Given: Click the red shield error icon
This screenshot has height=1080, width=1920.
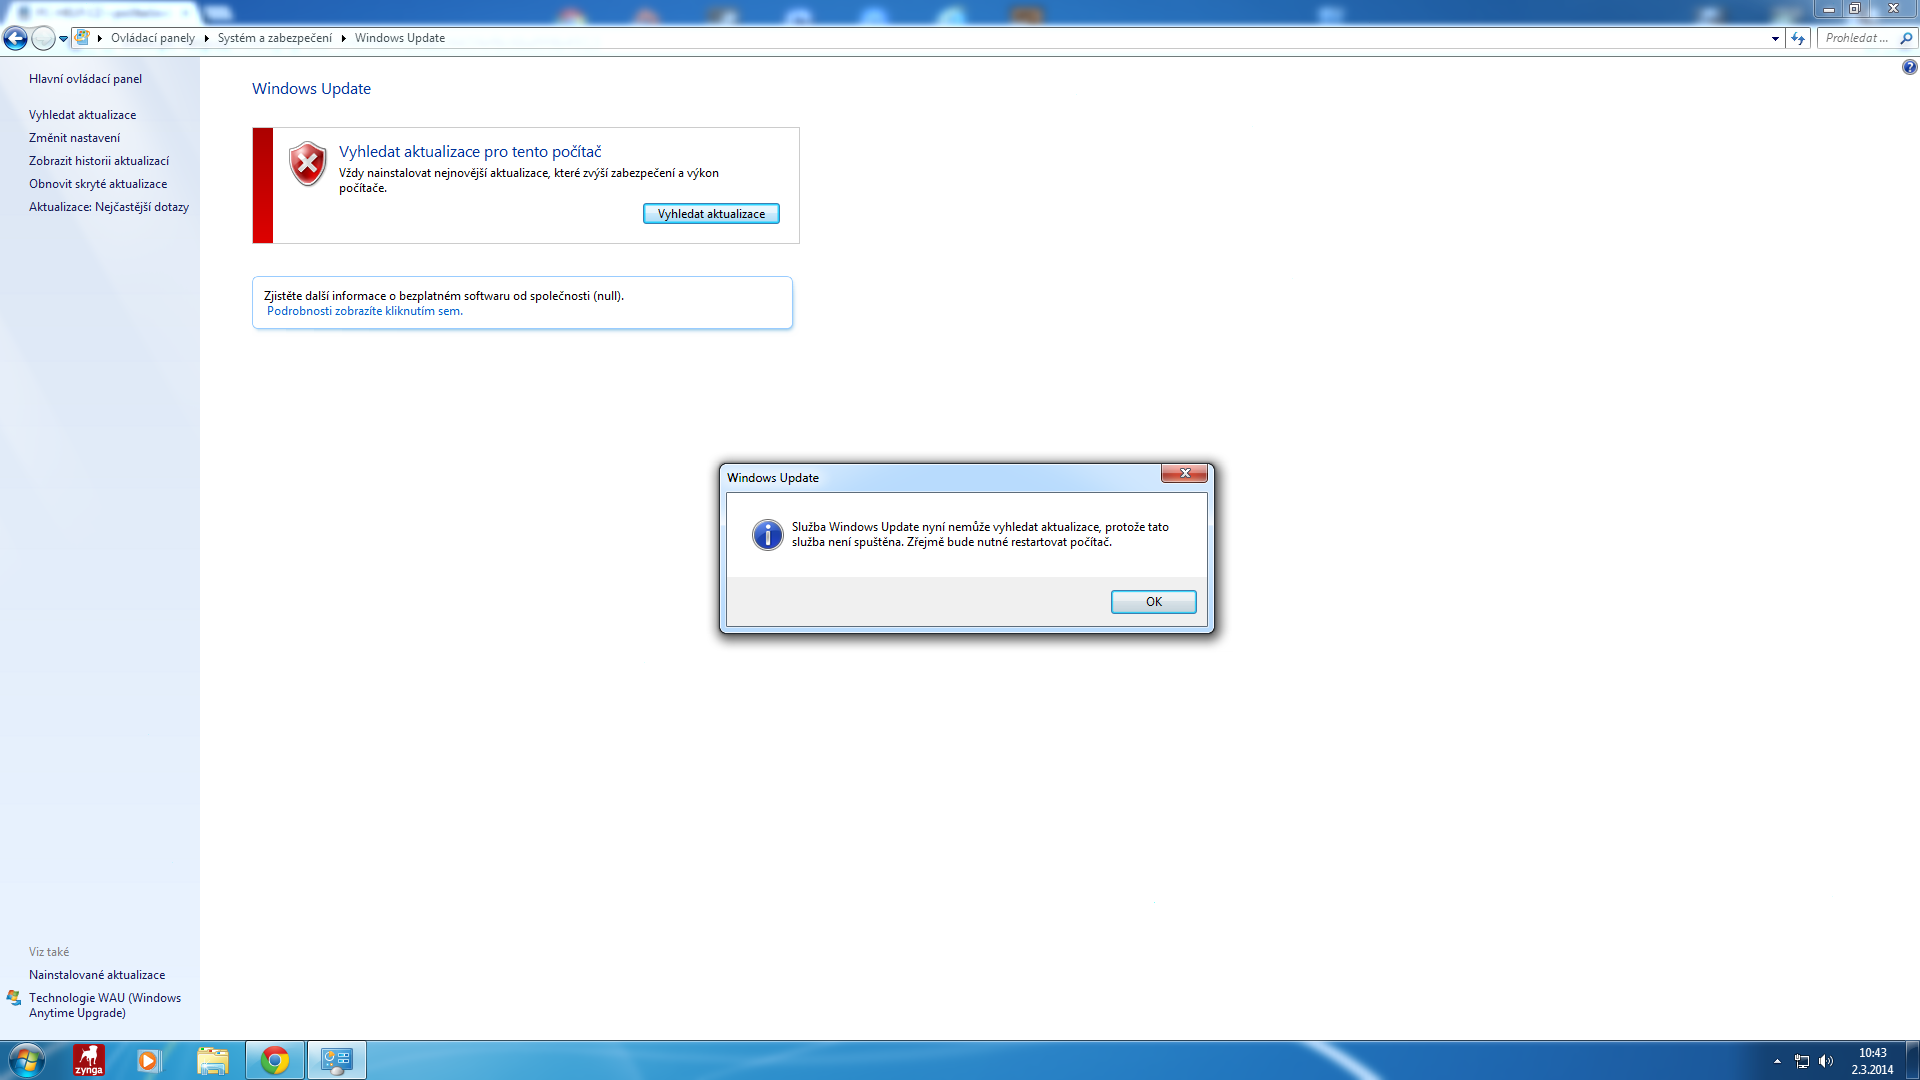Looking at the screenshot, I should (307, 163).
